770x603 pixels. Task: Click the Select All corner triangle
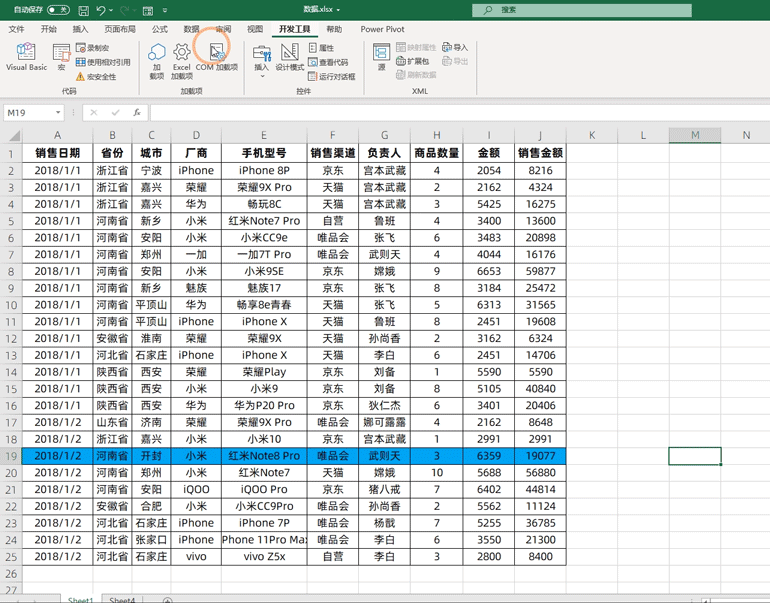click(15, 135)
